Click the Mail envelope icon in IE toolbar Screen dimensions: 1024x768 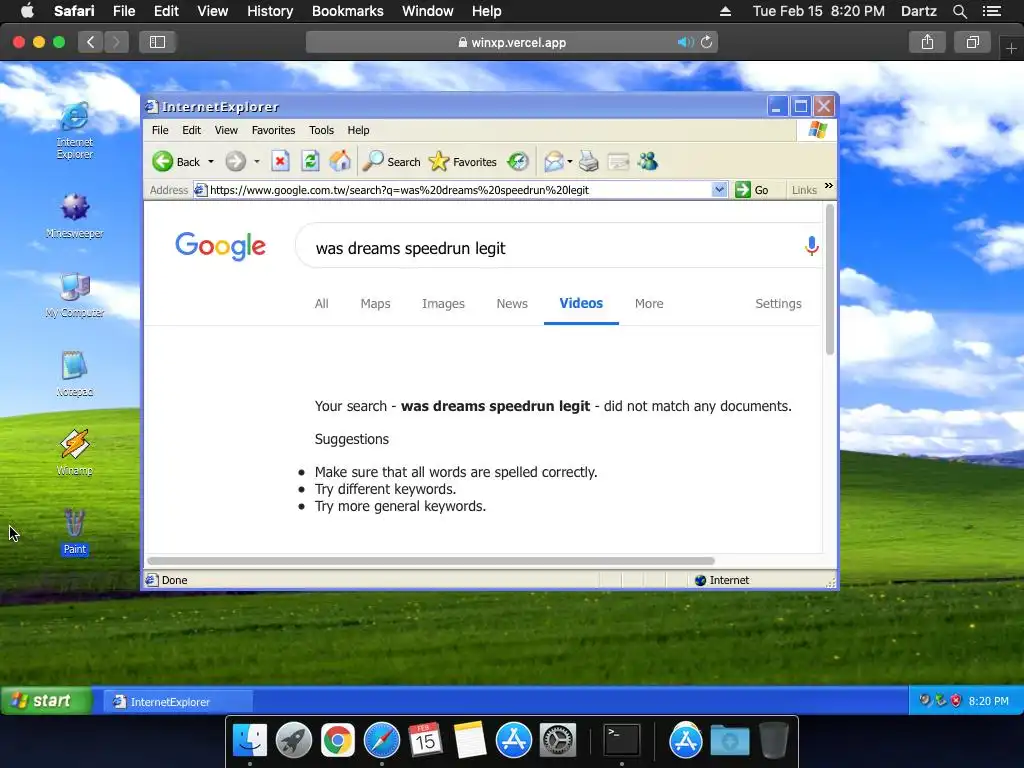(x=554, y=161)
